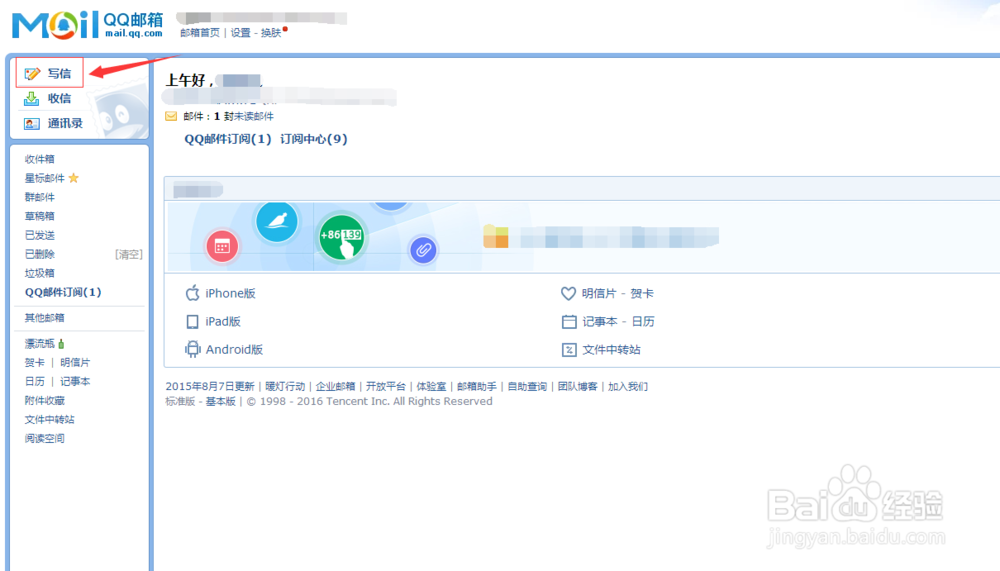The height and width of the screenshot is (571, 1000).
Task: Open 收信 to receive mail
Action: tap(59, 98)
